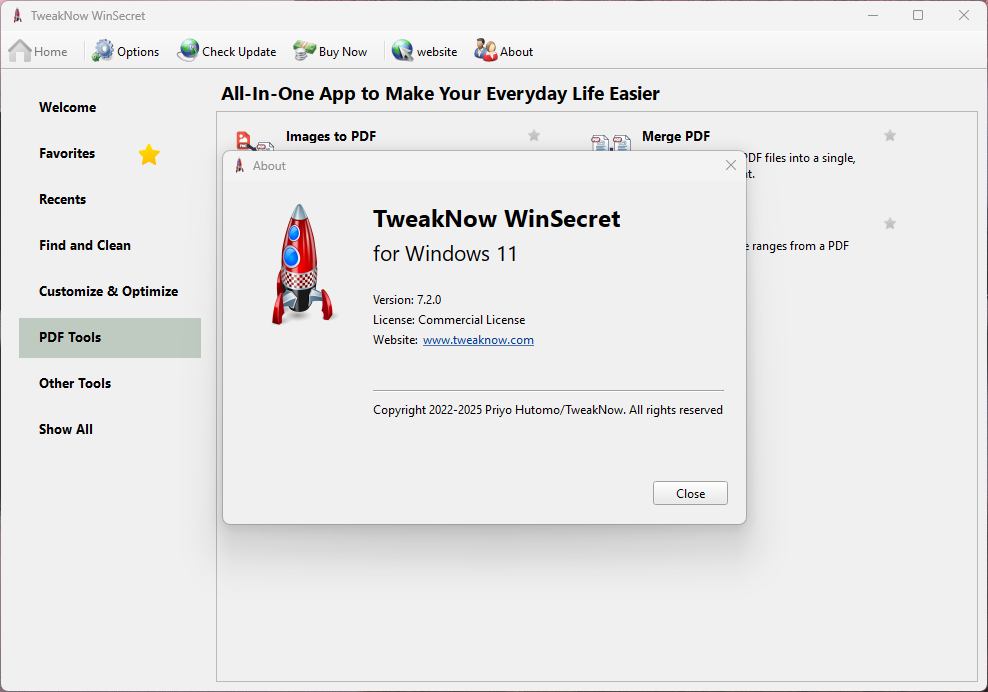Switch to Other Tools section

110,384
